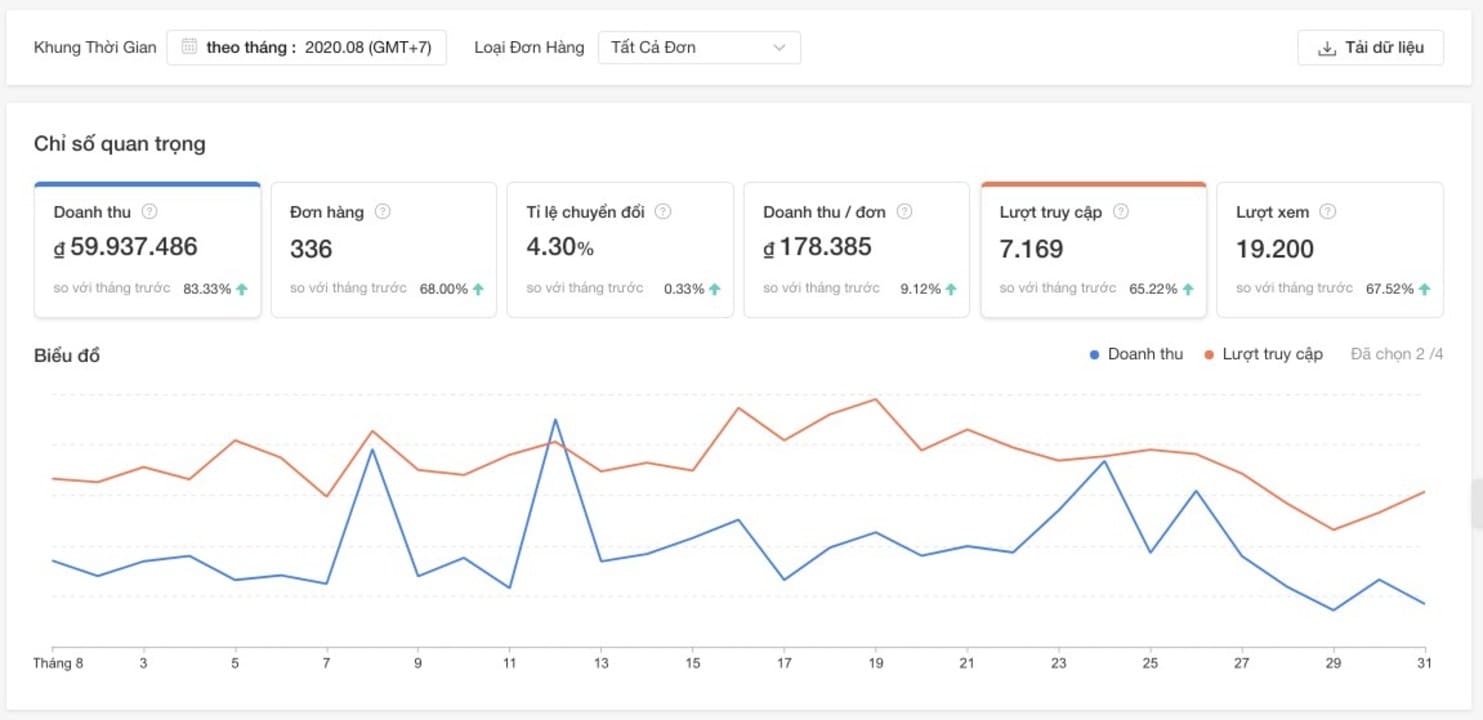Toggle the Doanh thu / đơn metric card
Screen dimensions: 1483x720
857,250
